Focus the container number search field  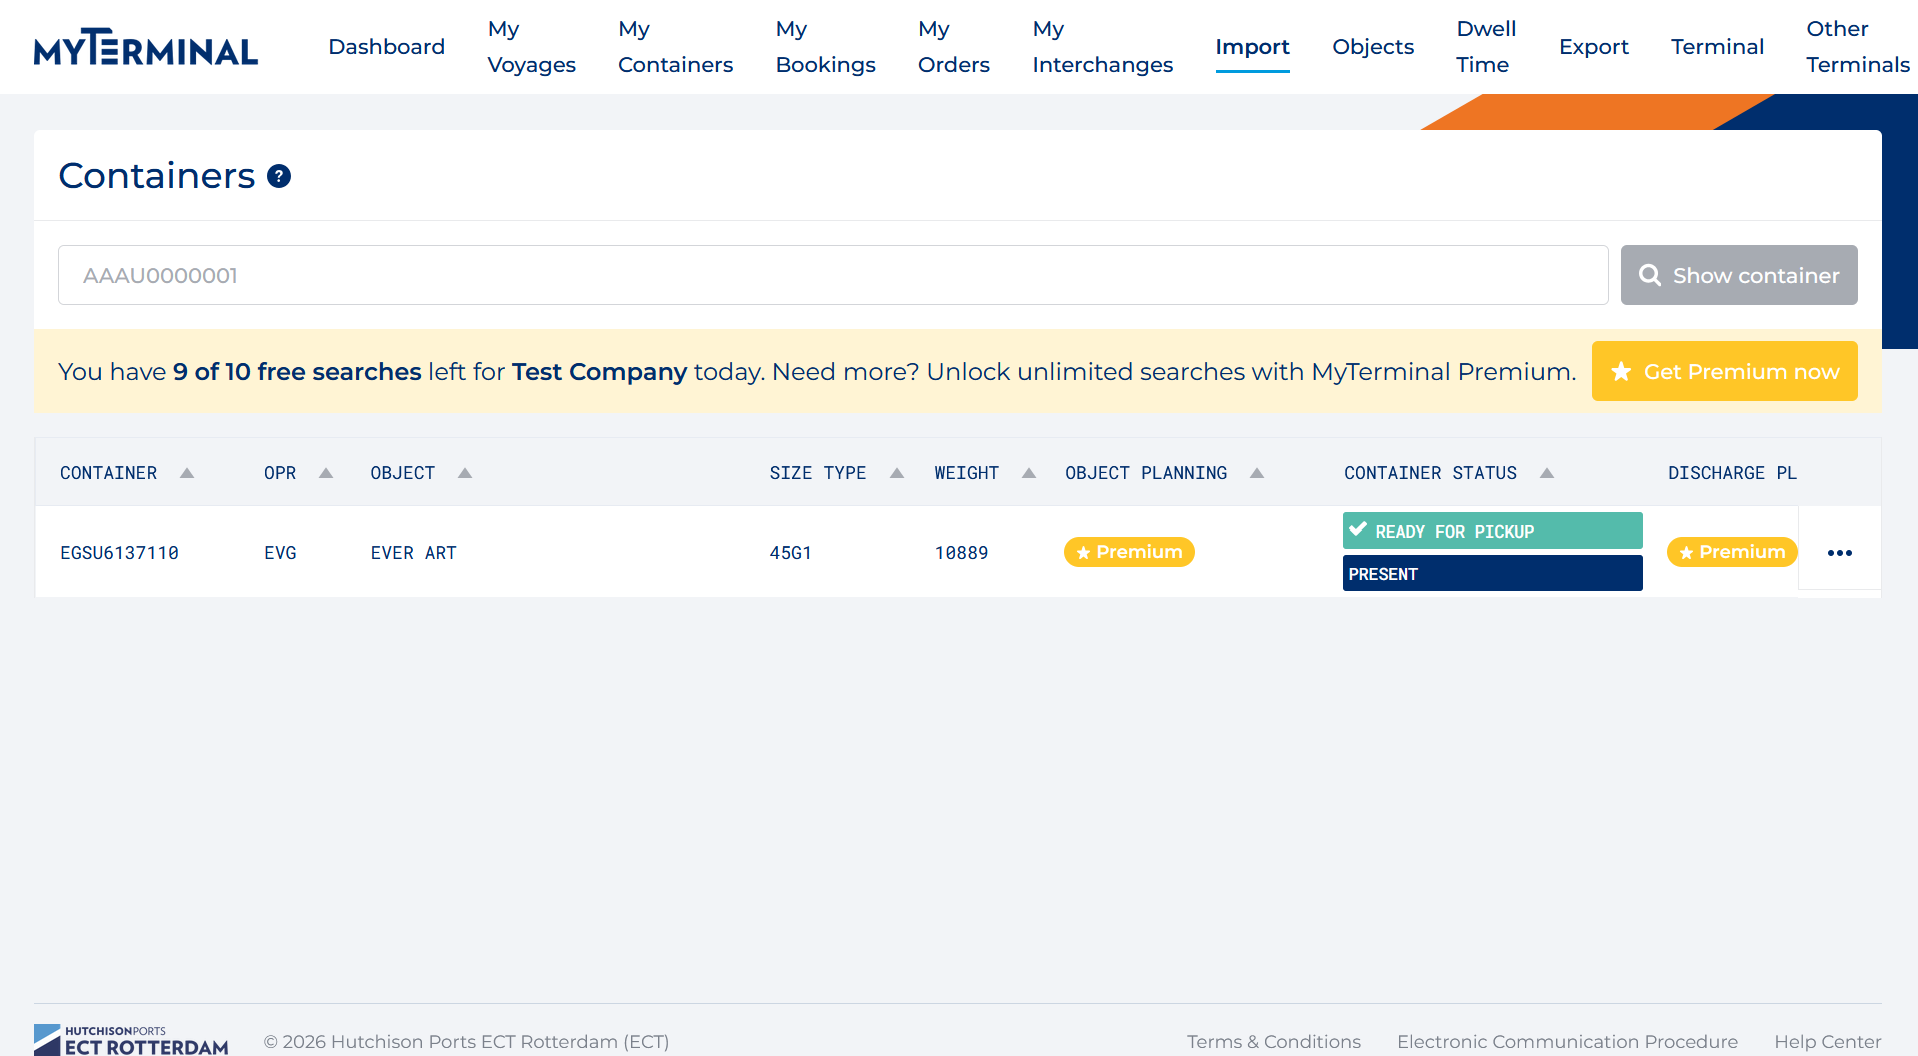click(832, 276)
